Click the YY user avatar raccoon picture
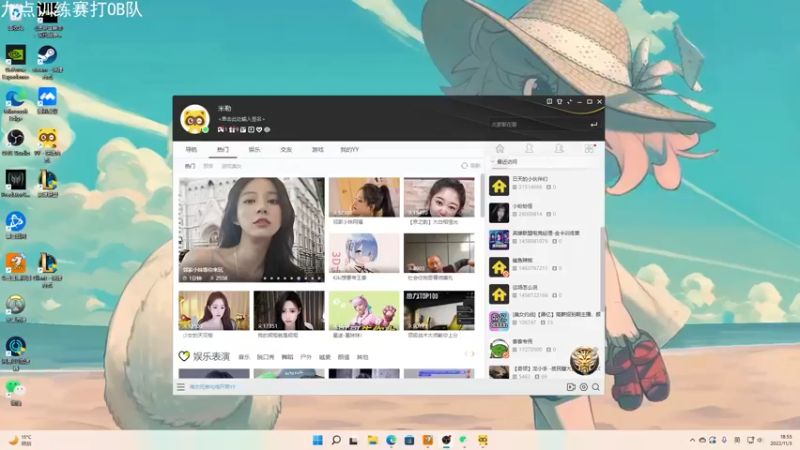The image size is (800, 450). (x=195, y=119)
